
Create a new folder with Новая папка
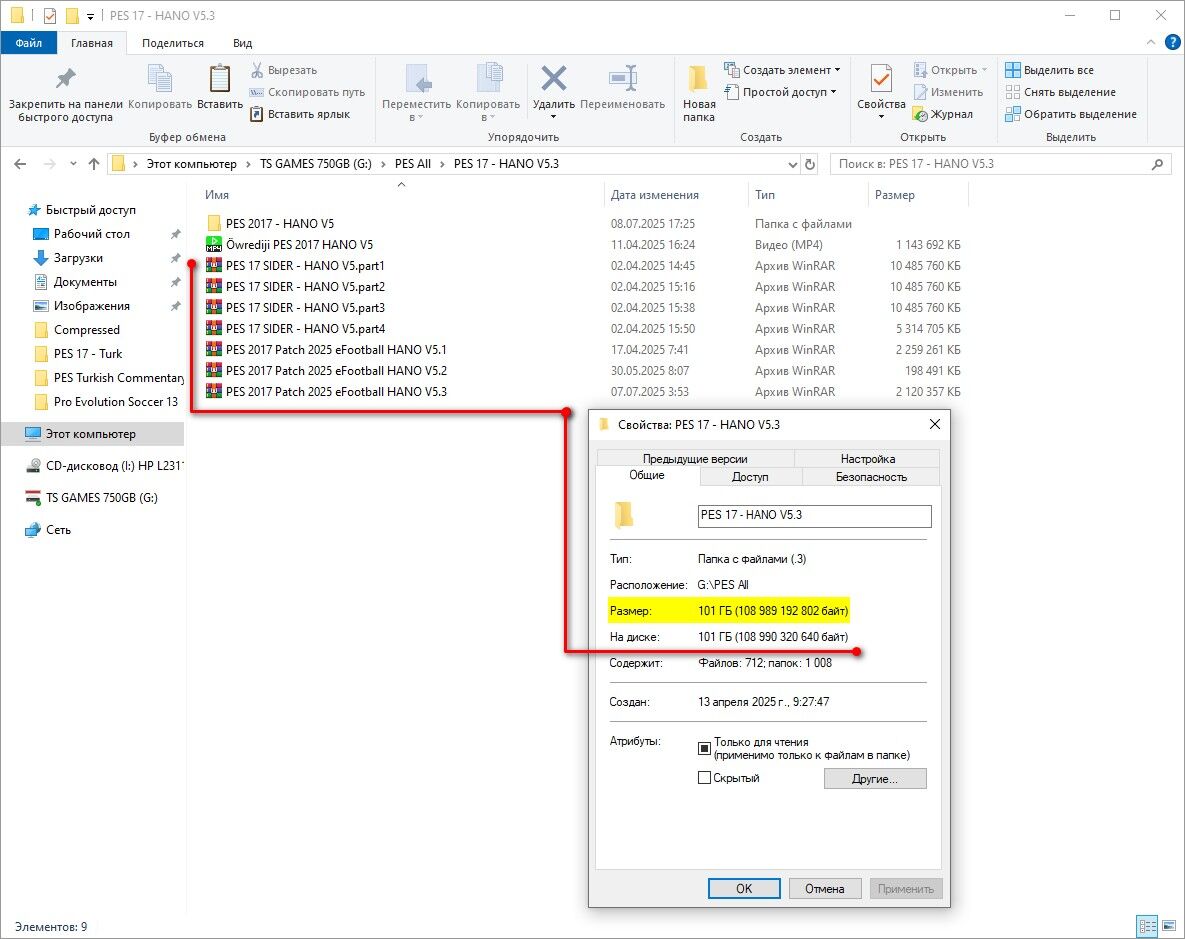699,92
